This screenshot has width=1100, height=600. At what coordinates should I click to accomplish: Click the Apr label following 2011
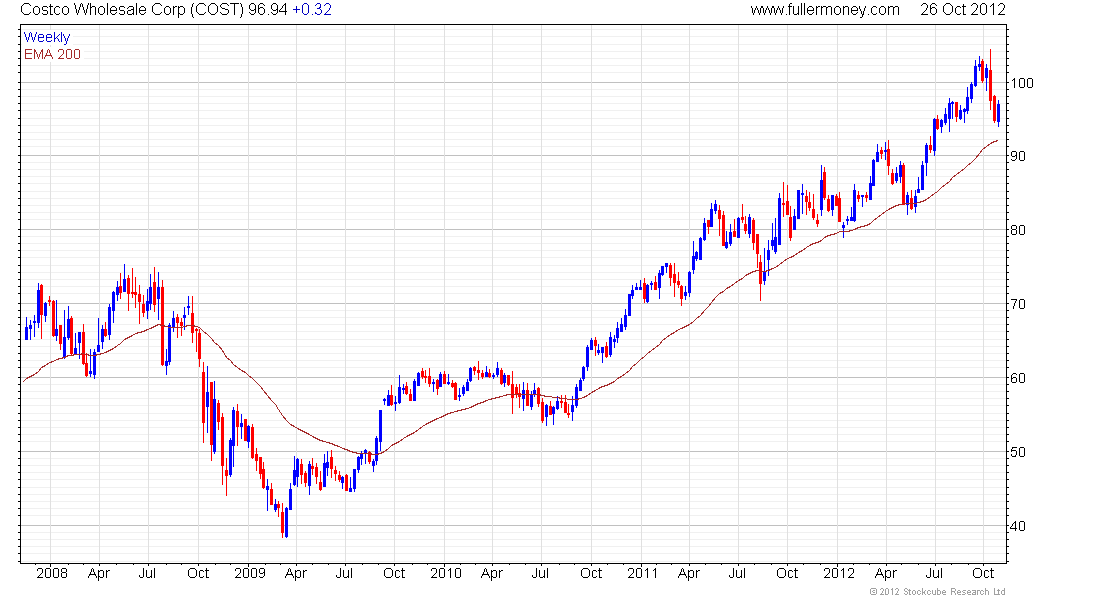pyautogui.click(x=689, y=573)
